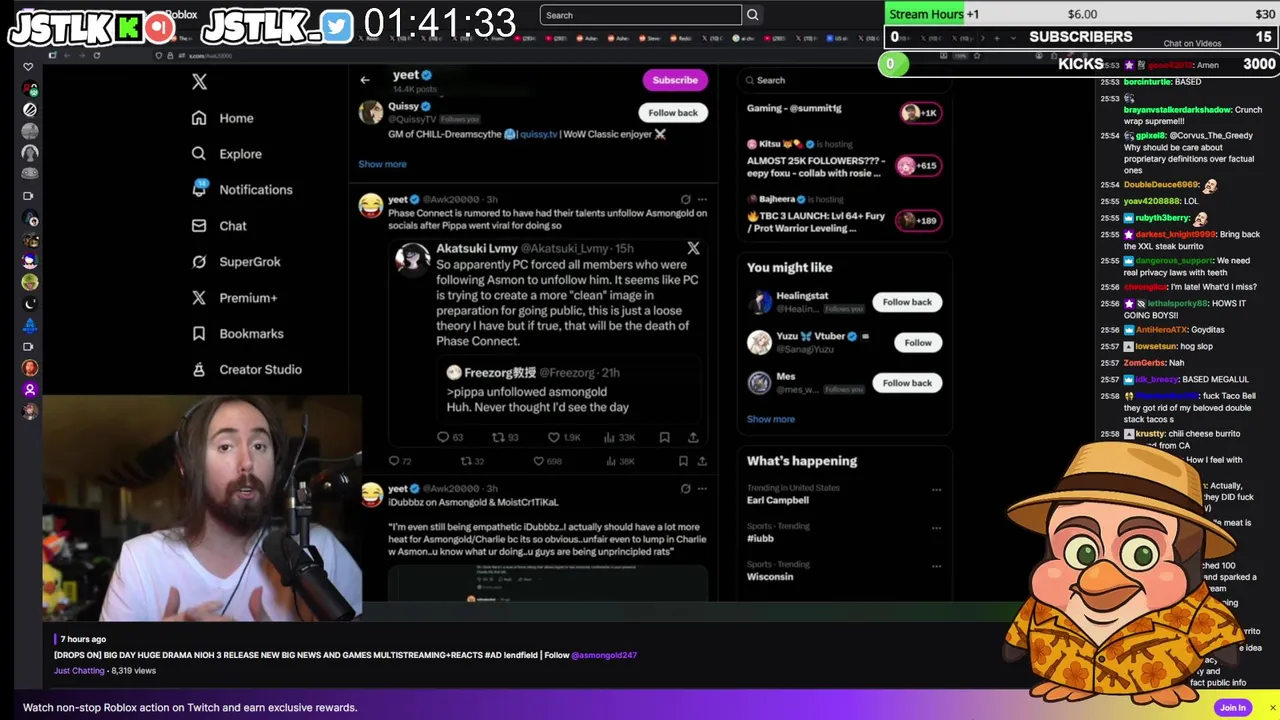
Task: Subscribe to the yeet profile
Action: pyautogui.click(x=675, y=80)
